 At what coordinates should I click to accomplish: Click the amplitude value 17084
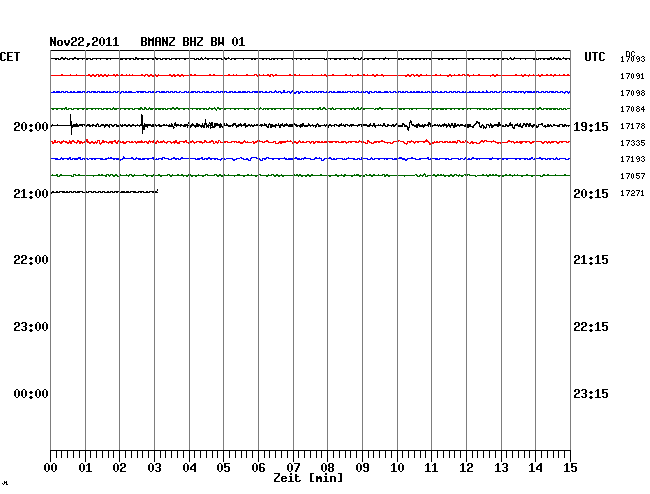(633, 109)
